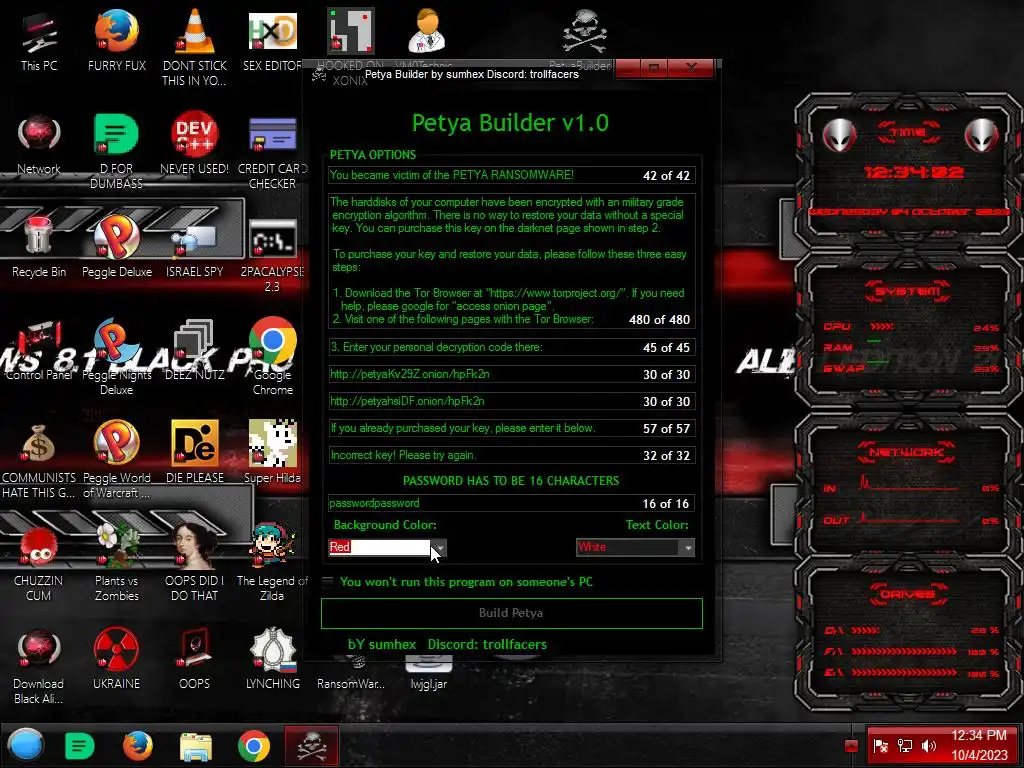Open The Legend of Zilda icon

click(272, 563)
